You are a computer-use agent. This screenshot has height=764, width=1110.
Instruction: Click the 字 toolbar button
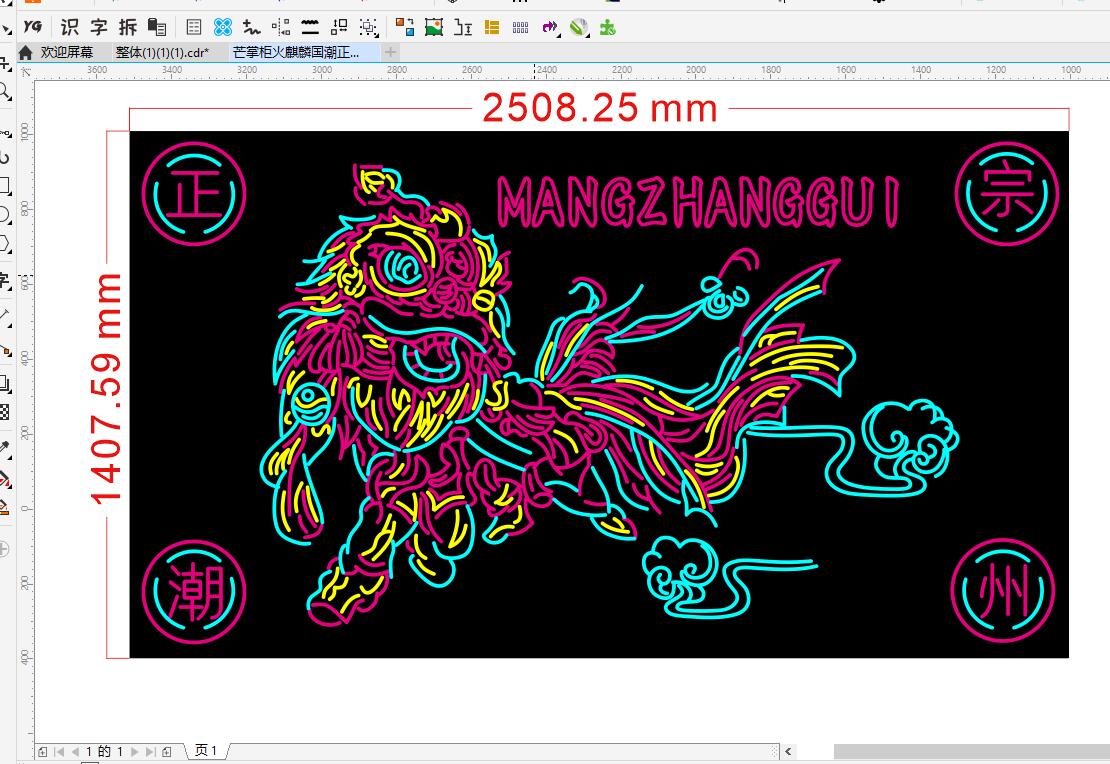click(x=98, y=27)
